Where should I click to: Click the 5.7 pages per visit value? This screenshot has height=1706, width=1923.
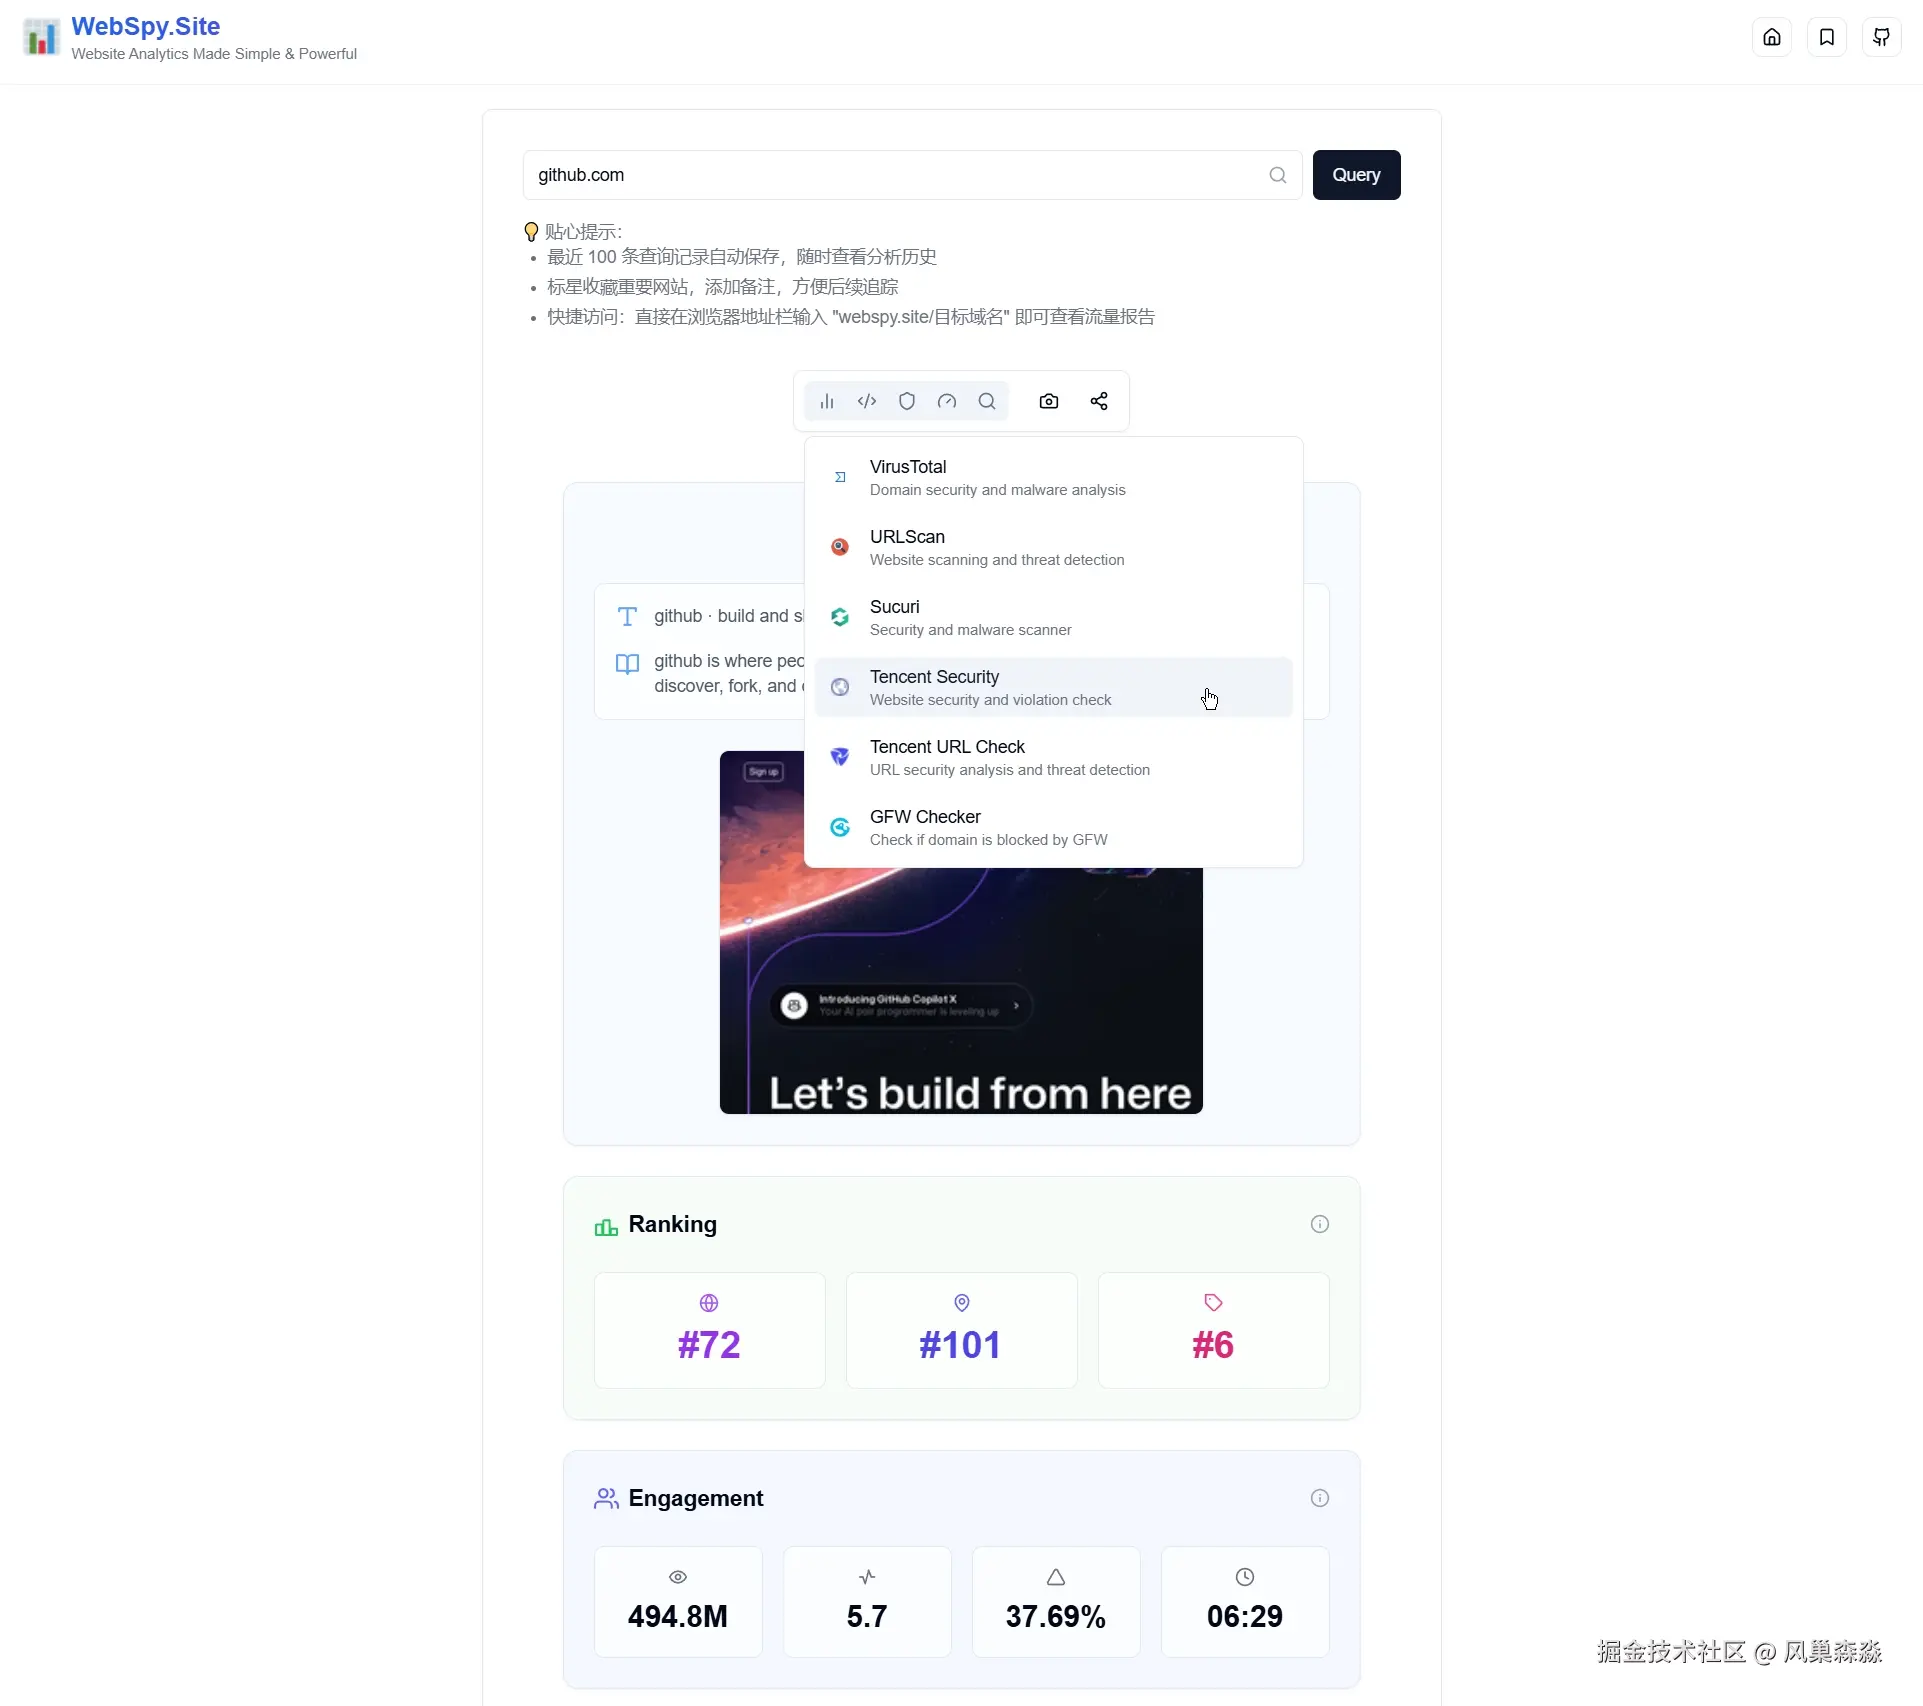(x=867, y=1617)
